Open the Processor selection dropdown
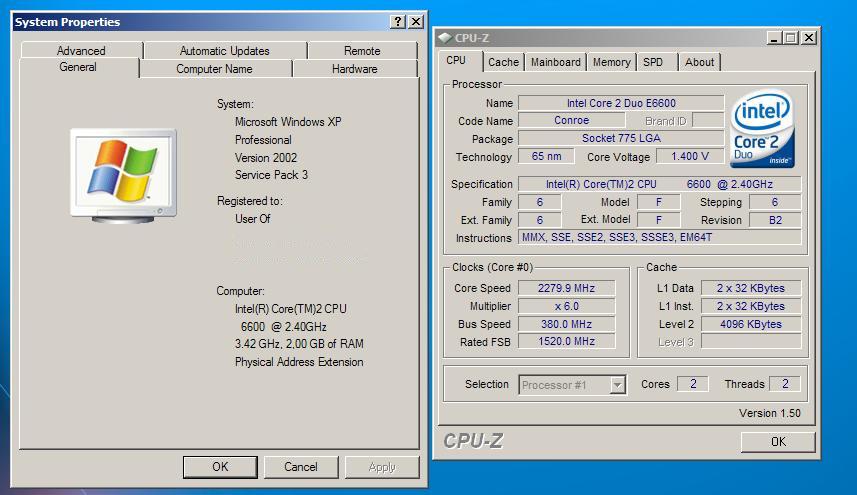 (617, 385)
